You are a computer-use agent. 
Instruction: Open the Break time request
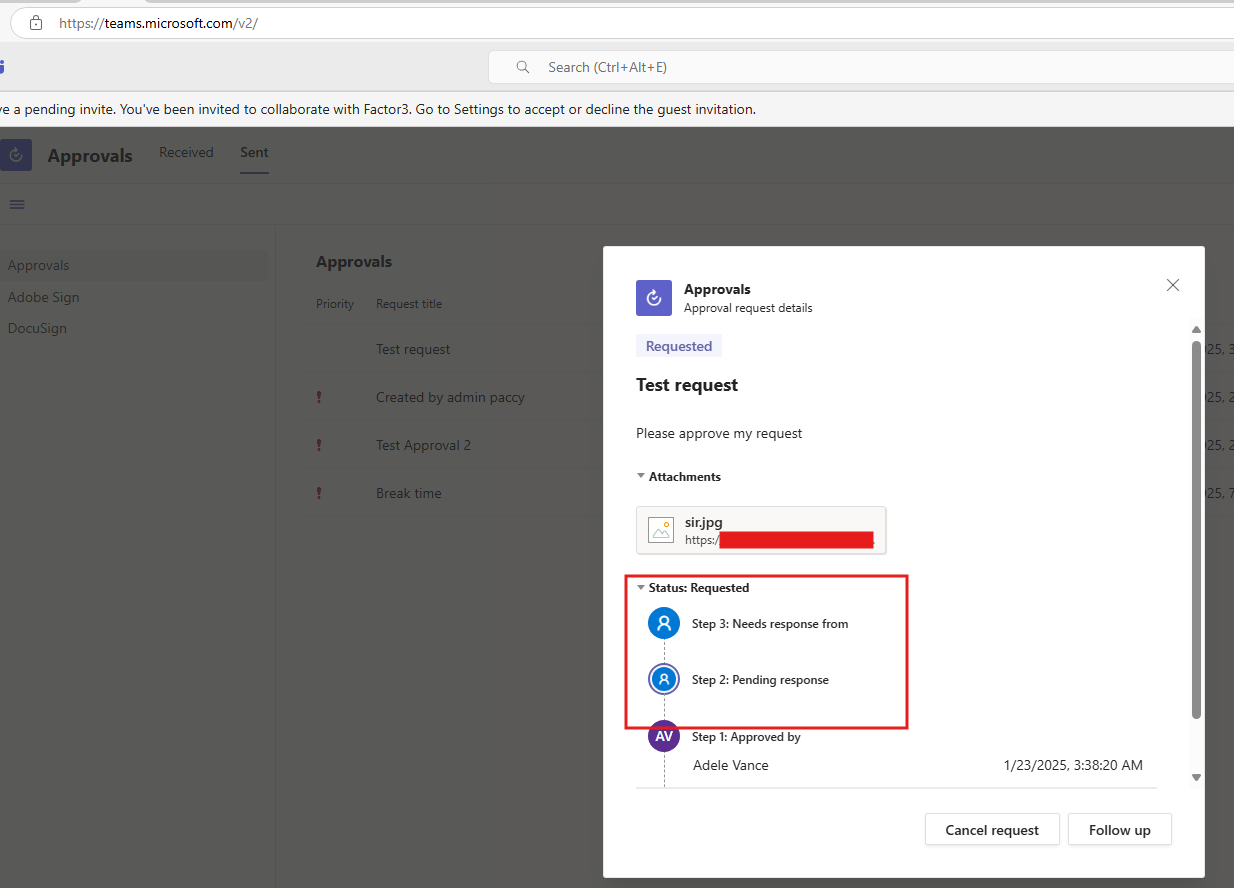tap(408, 493)
